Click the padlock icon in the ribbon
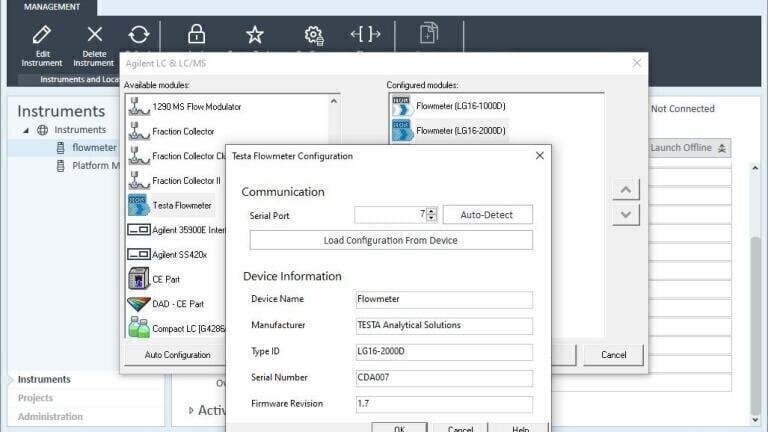The height and width of the screenshot is (432, 768). tap(196, 34)
